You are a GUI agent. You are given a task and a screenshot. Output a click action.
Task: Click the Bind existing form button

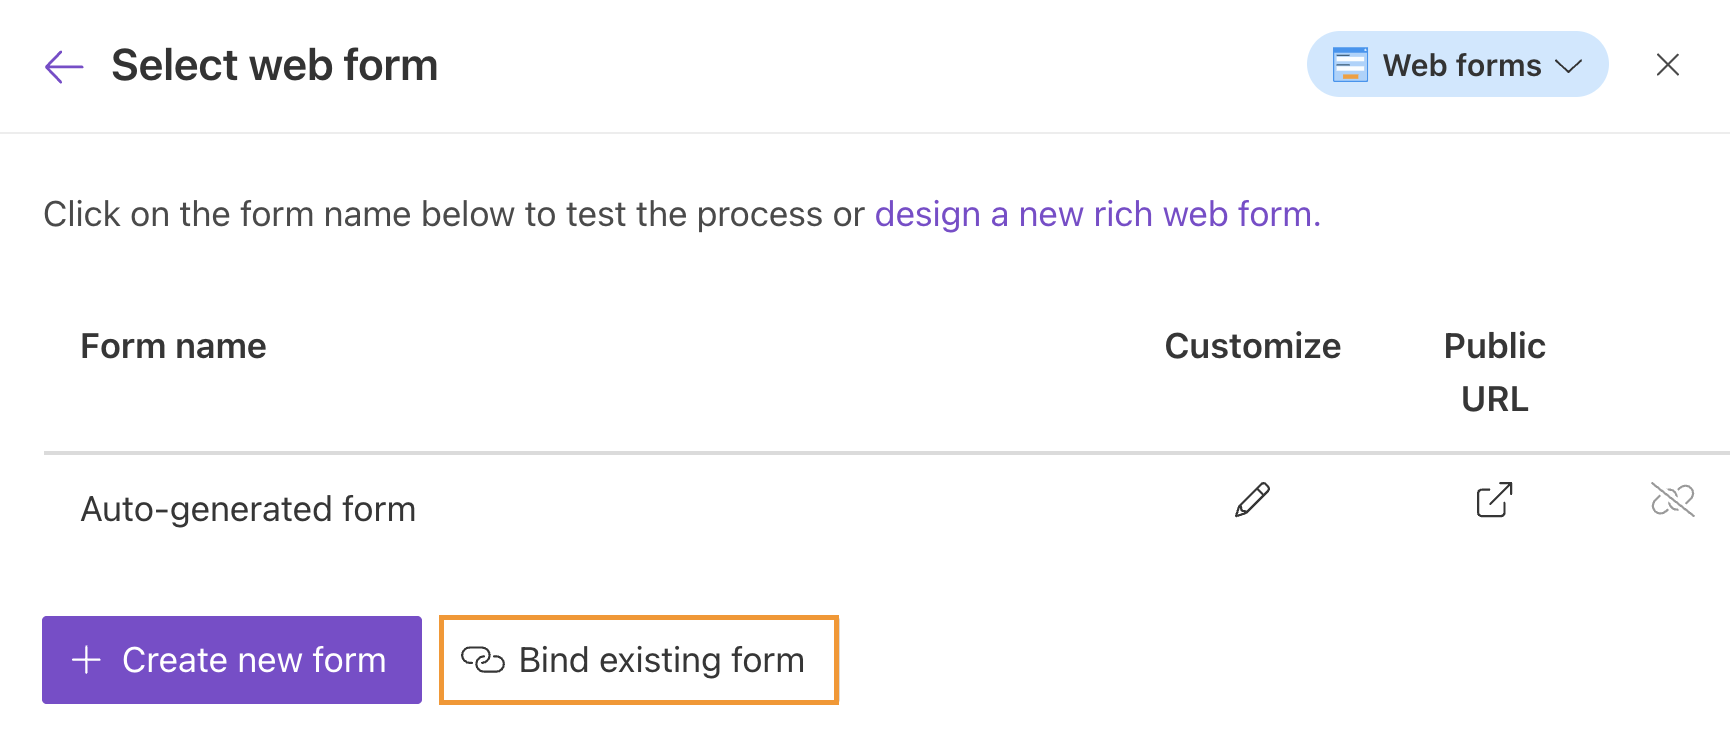pyautogui.click(x=638, y=660)
